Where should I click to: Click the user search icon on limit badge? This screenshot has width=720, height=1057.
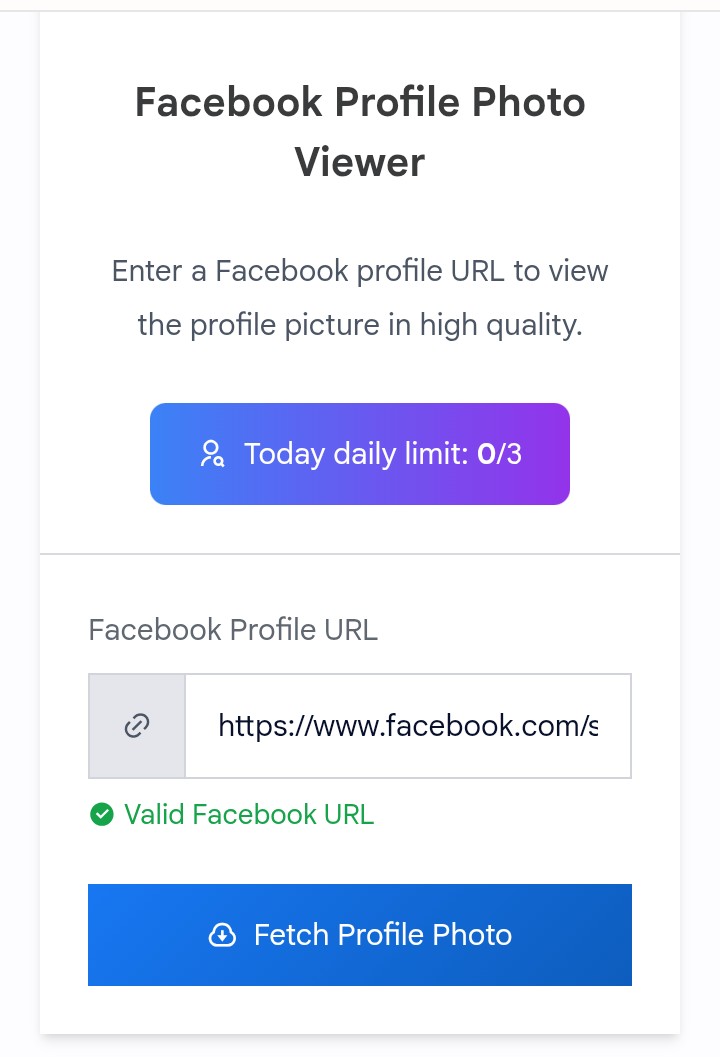tap(212, 454)
